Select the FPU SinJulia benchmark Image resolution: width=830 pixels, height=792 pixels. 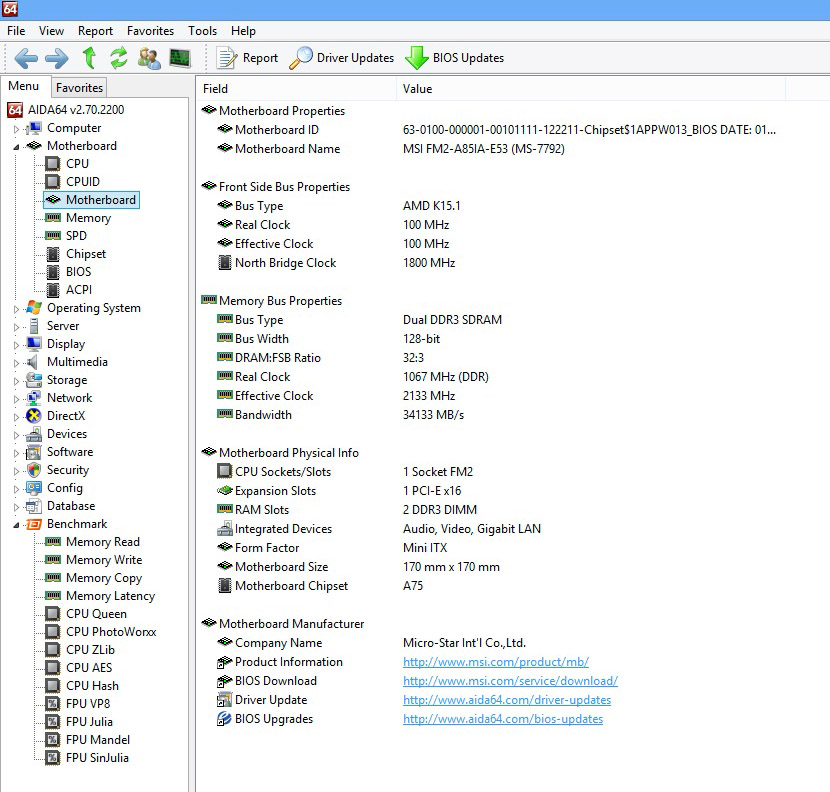pyautogui.click(x=87, y=758)
